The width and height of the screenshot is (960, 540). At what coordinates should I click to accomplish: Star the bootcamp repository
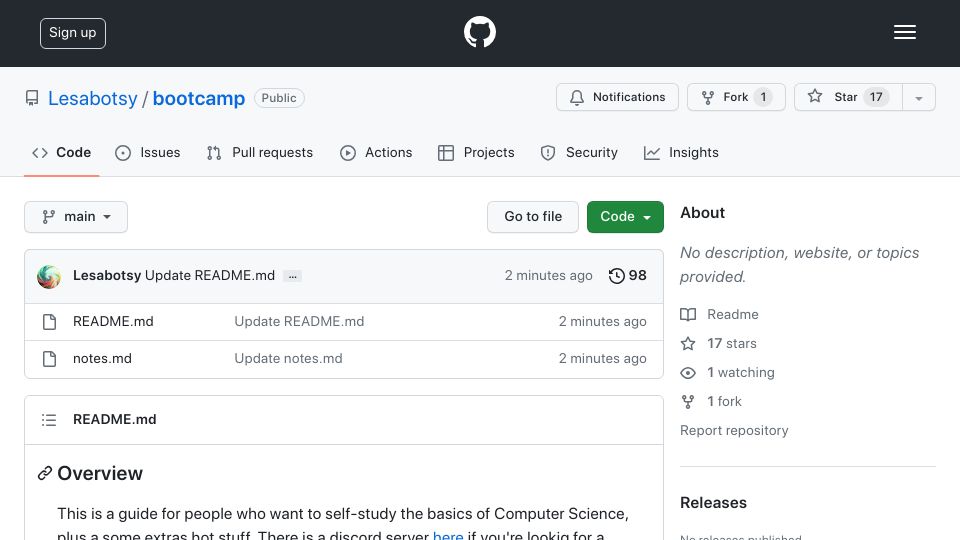click(x=848, y=97)
